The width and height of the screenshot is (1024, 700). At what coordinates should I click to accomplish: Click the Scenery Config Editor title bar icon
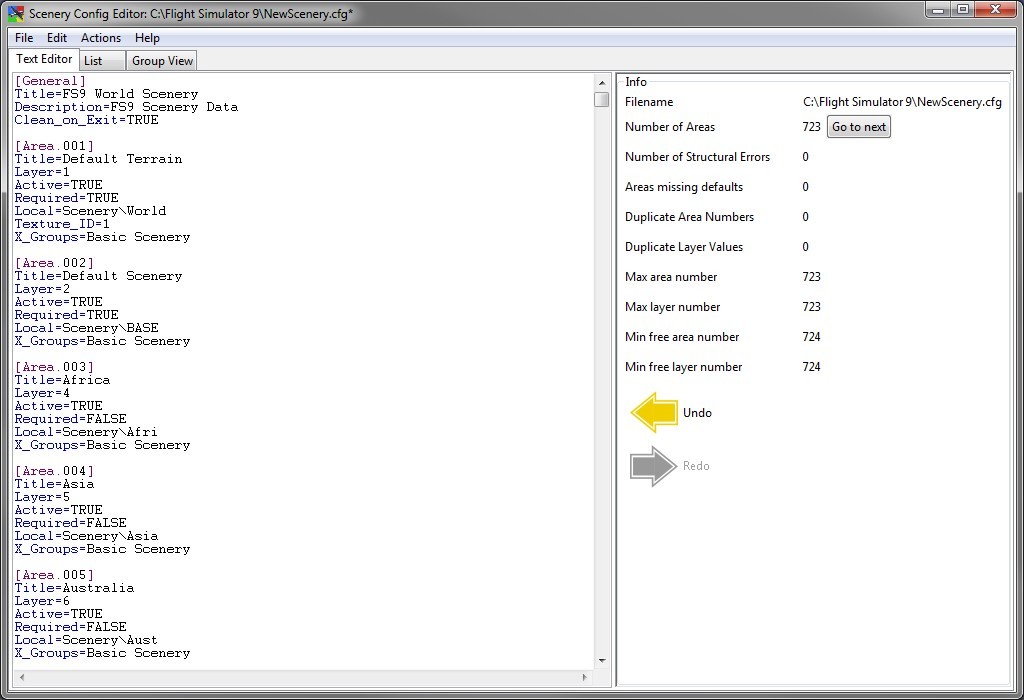click(16, 13)
